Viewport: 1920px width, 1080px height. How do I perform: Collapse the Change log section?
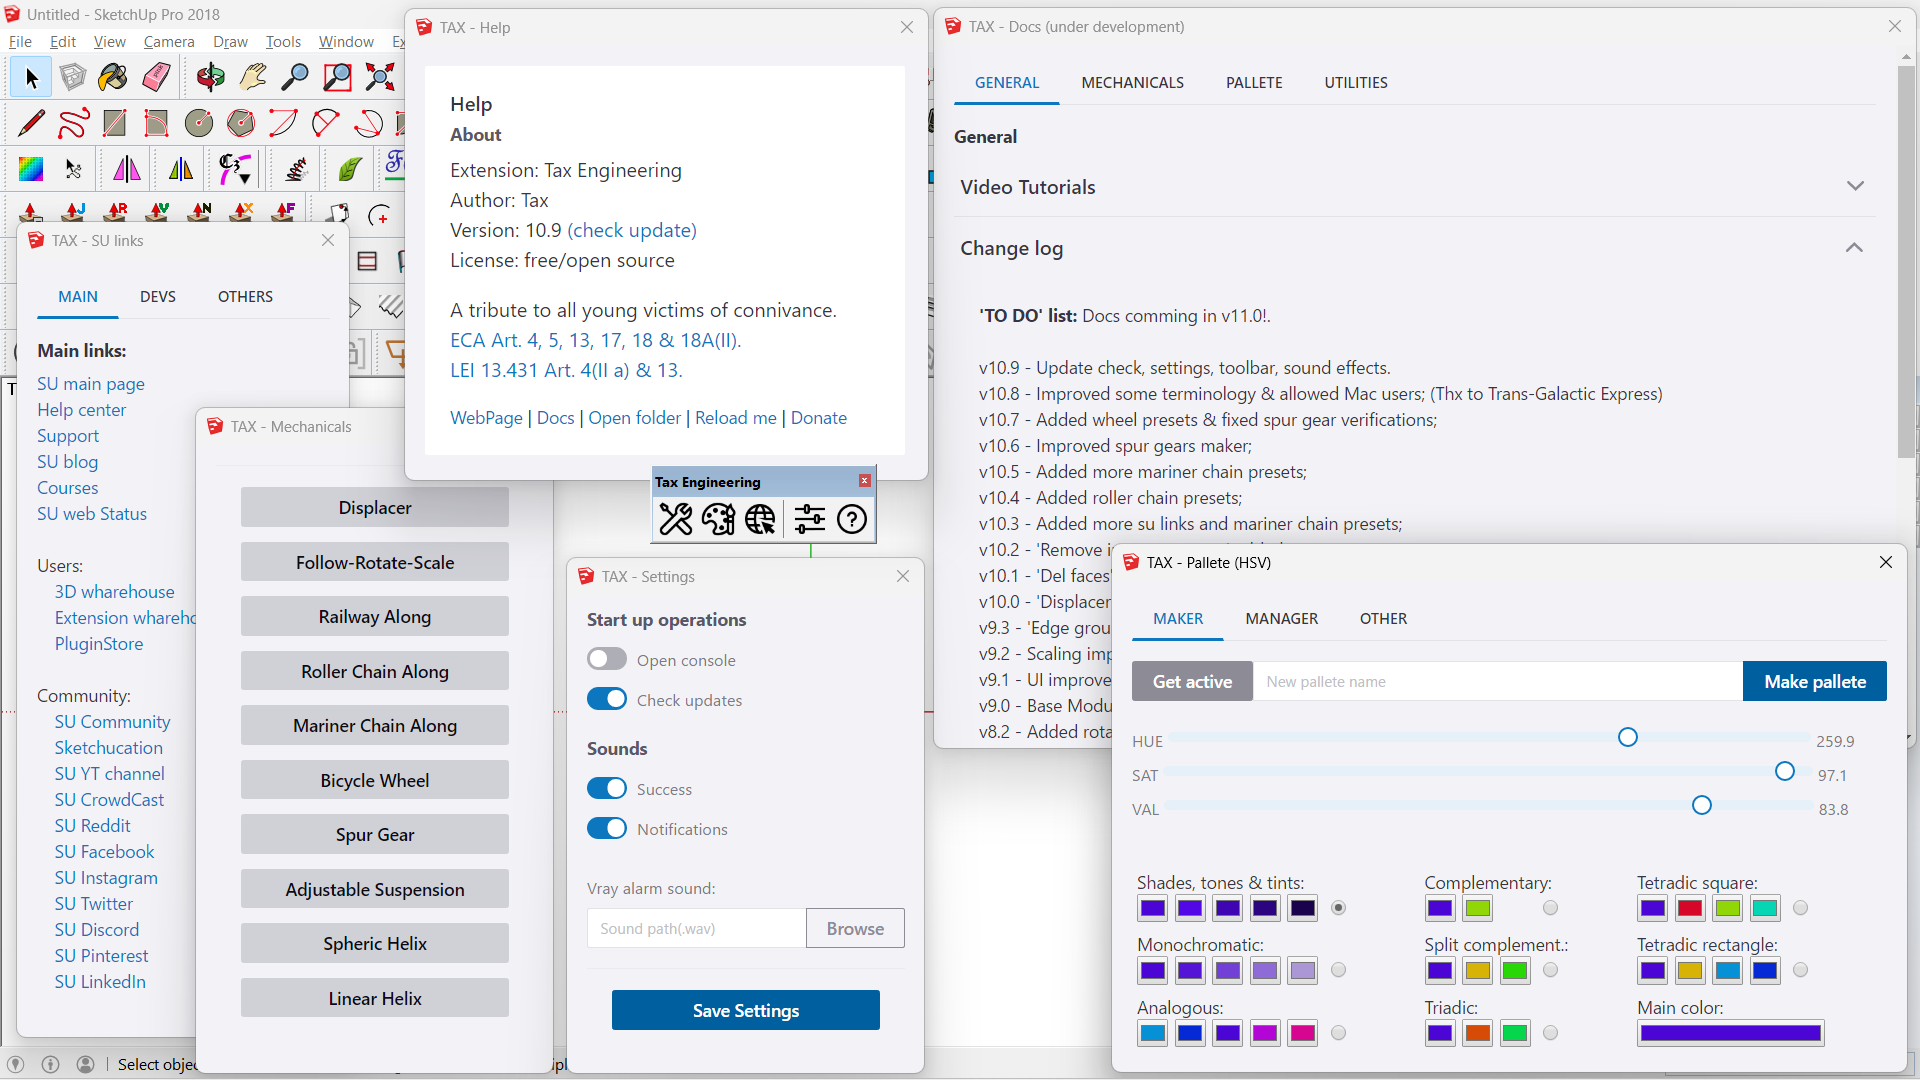(x=1855, y=247)
